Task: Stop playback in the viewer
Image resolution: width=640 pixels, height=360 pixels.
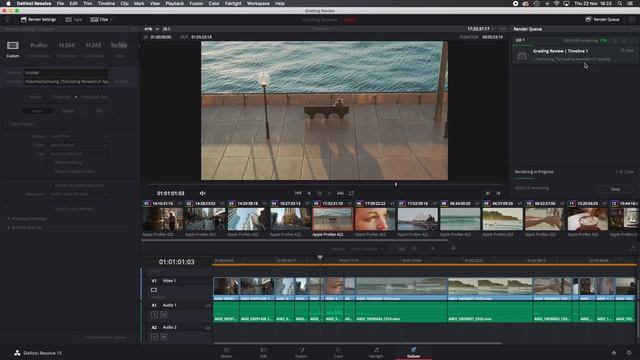Action: tap(320, 193)
